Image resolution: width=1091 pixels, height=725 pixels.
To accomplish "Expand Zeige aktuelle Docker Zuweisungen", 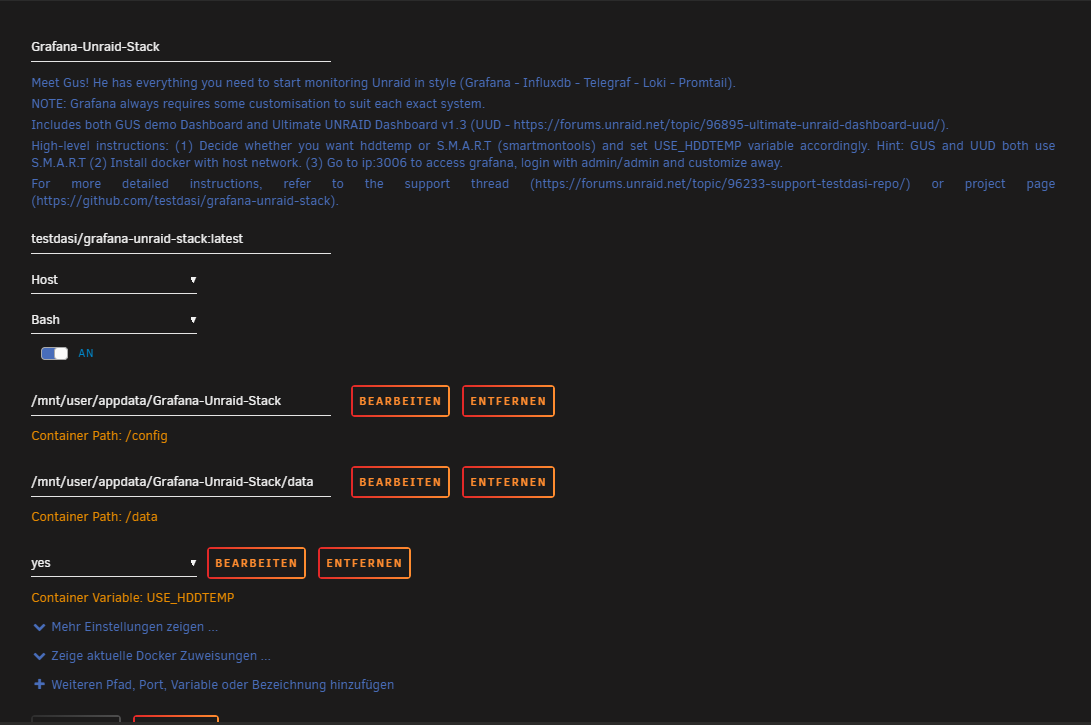I will pos(161,656).
